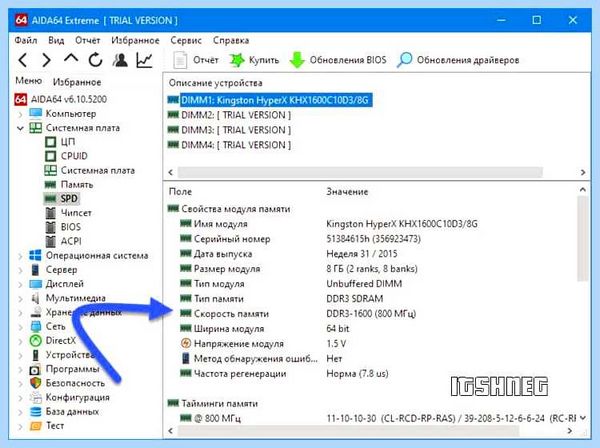Click the Сервер tree icon
Screen dimensions: 600x448
click(x=35, y=270)
